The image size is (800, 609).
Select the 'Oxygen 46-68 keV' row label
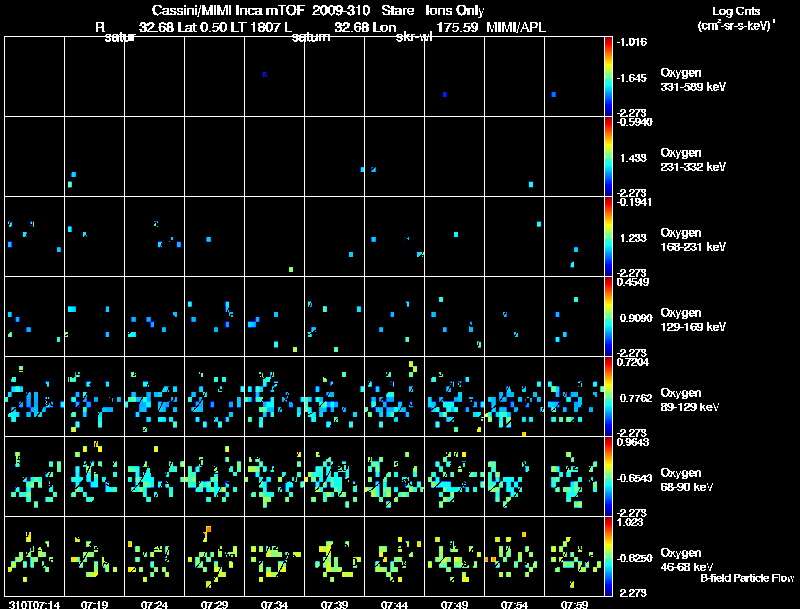coord(687,560)
